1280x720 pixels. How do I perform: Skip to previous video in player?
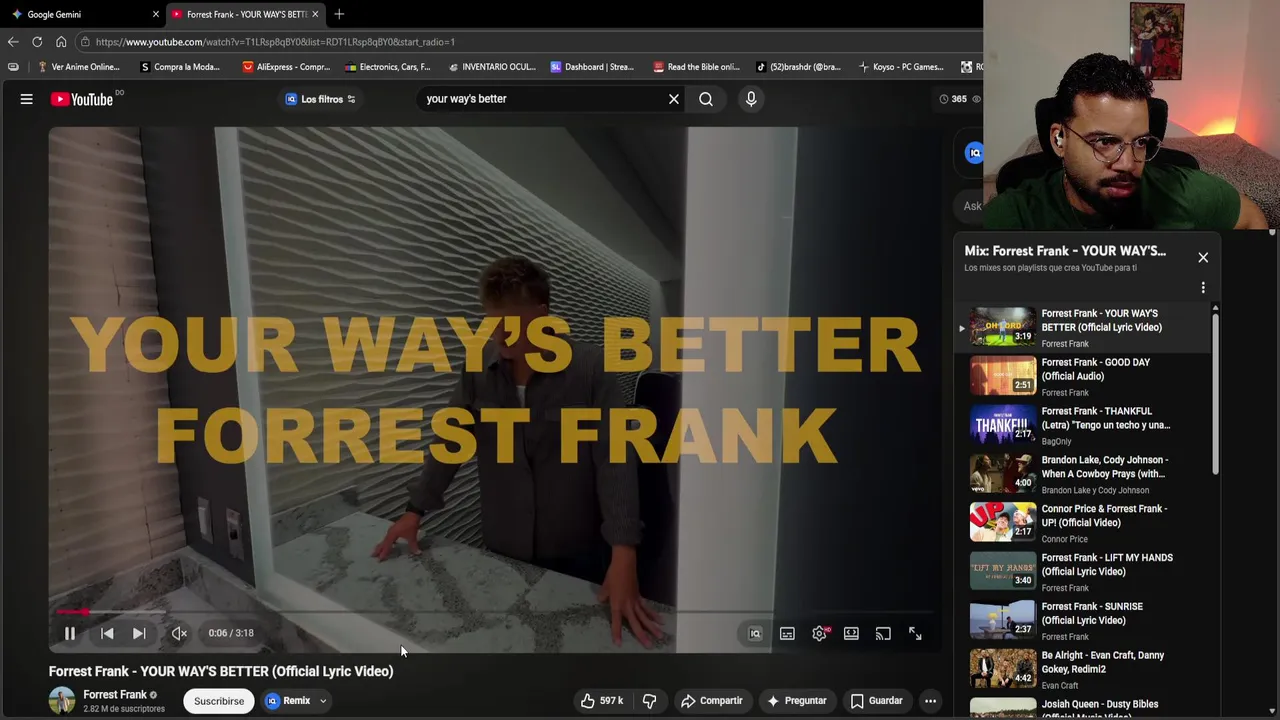pos(107,633)
